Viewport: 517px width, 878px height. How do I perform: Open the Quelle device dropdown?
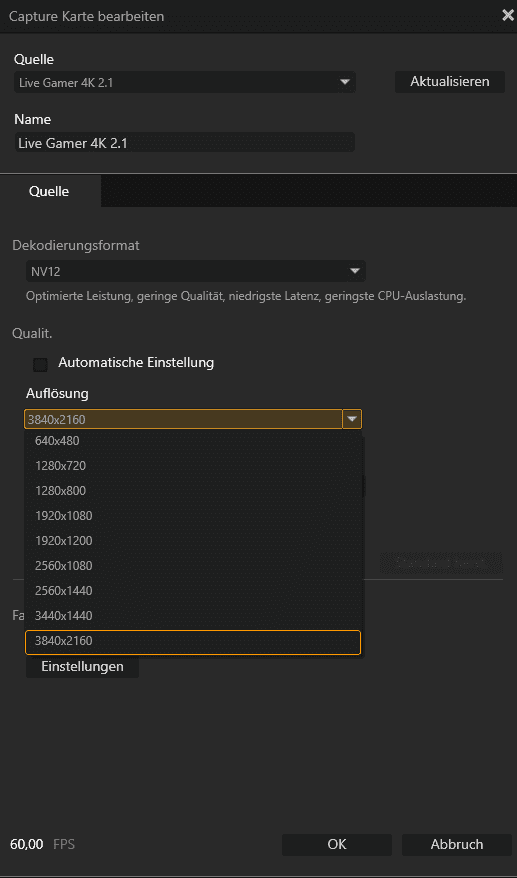185,83
